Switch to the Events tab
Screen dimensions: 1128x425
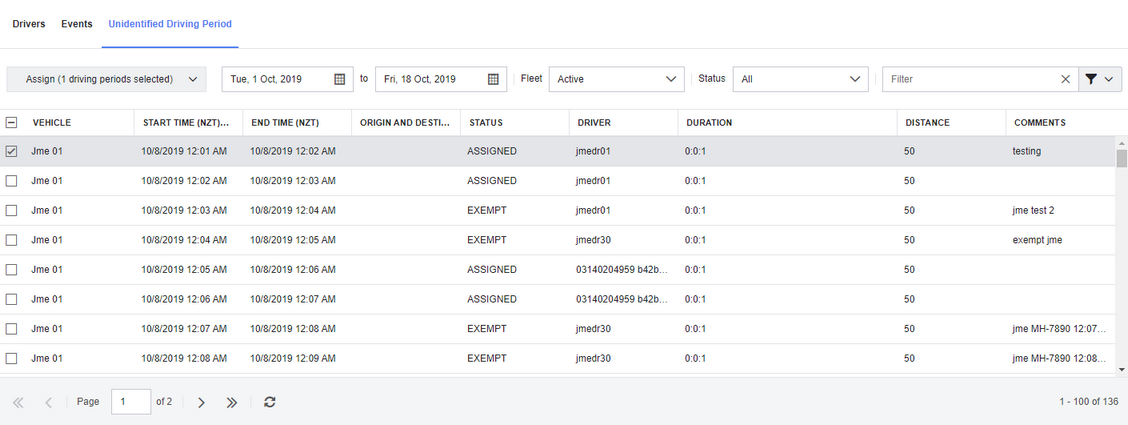point(77,24)
